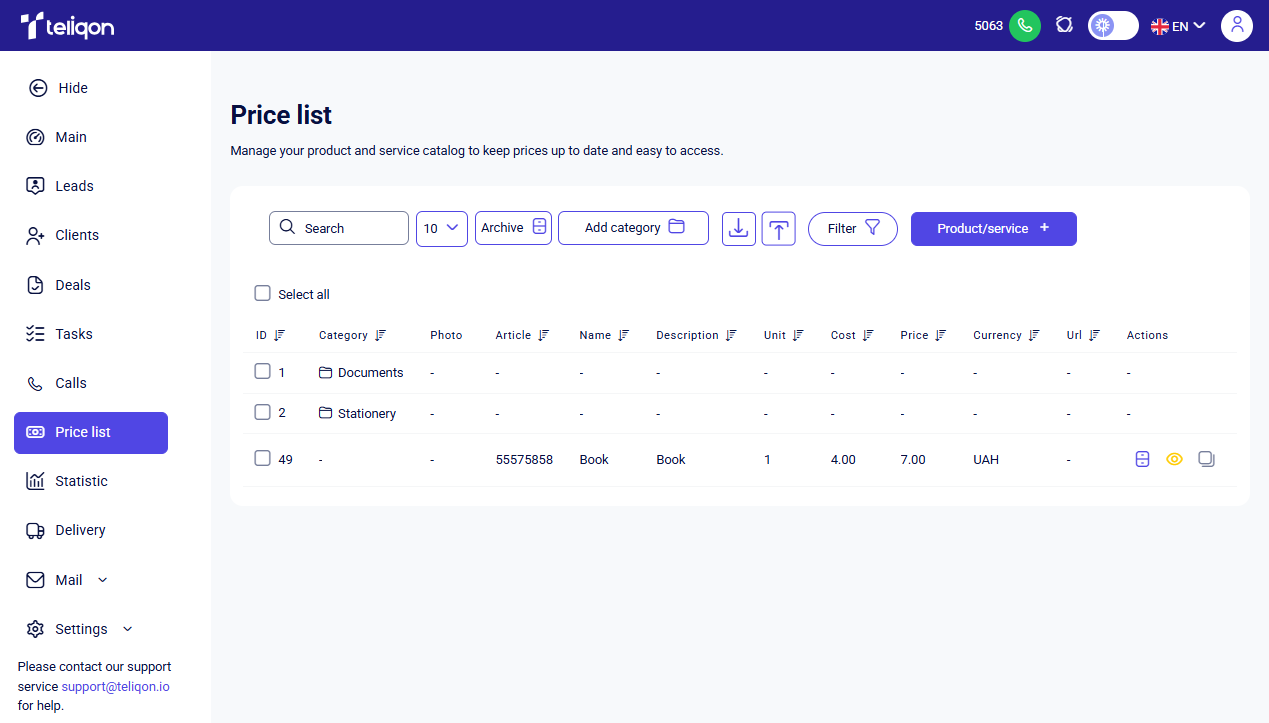The width and height of the screenshot is (1269, 723).
Task: Click the download icon in toolbar
Action: (738, 228)
